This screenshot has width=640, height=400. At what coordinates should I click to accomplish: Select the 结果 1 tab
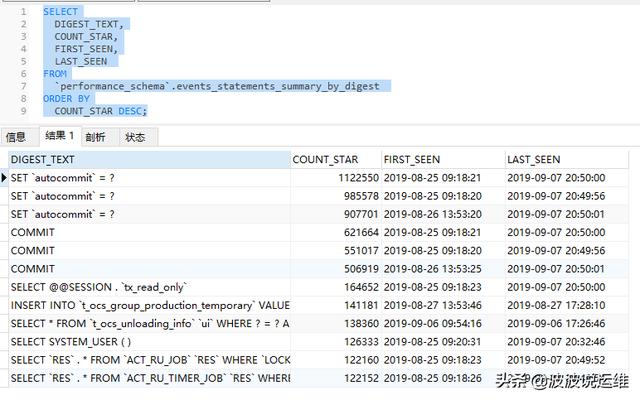tap(60, 136)
